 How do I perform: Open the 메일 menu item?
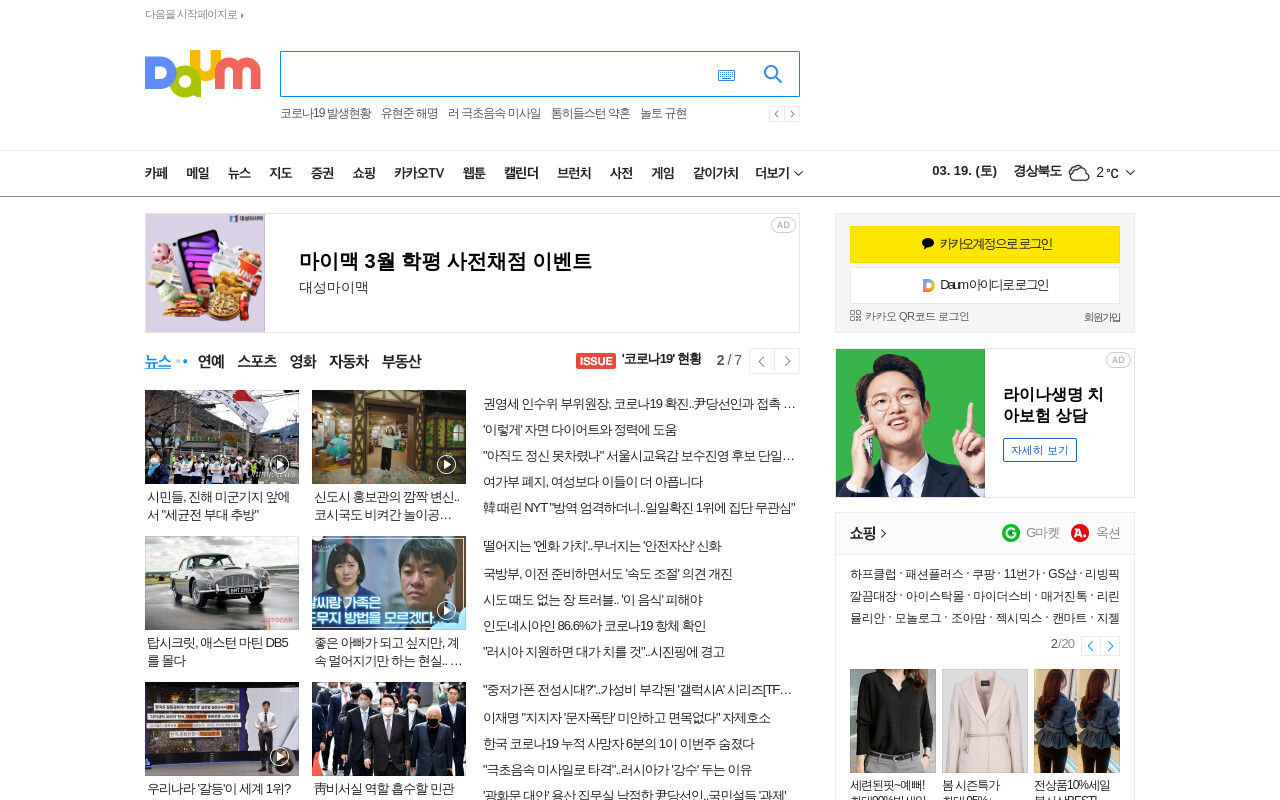point(198,173)
